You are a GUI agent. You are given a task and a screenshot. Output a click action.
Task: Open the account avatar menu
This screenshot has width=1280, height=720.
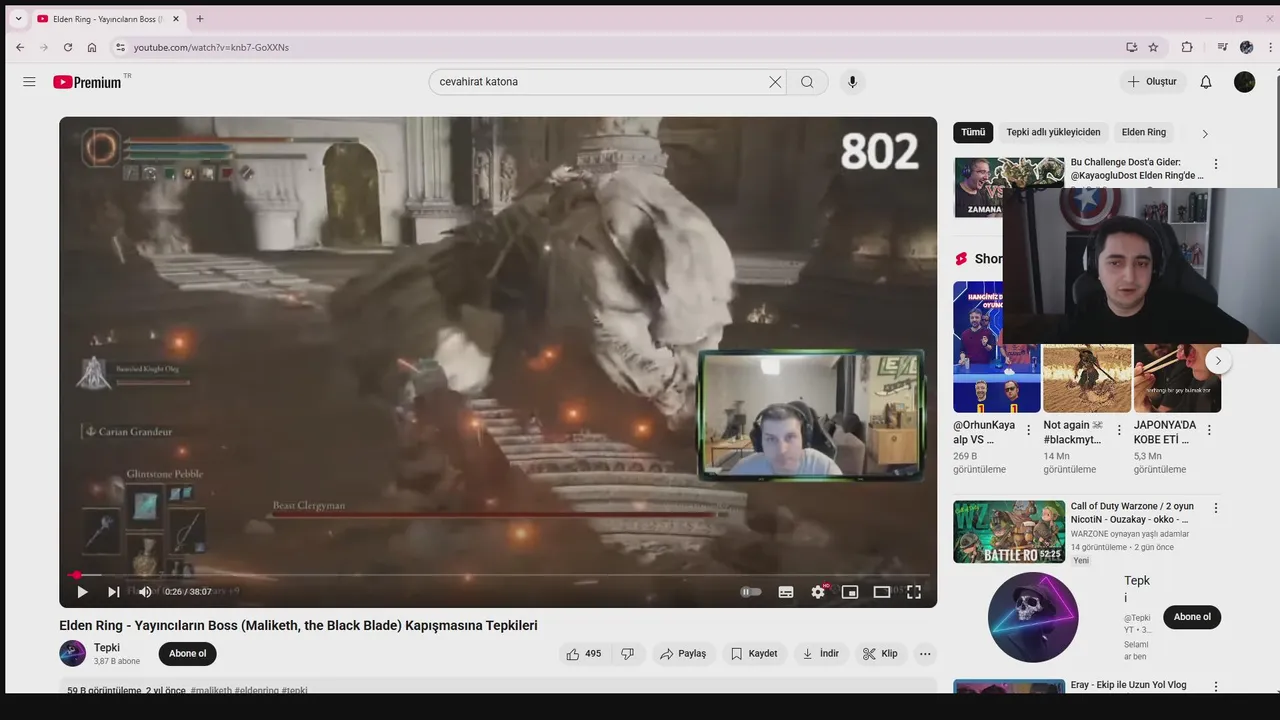1245,82
